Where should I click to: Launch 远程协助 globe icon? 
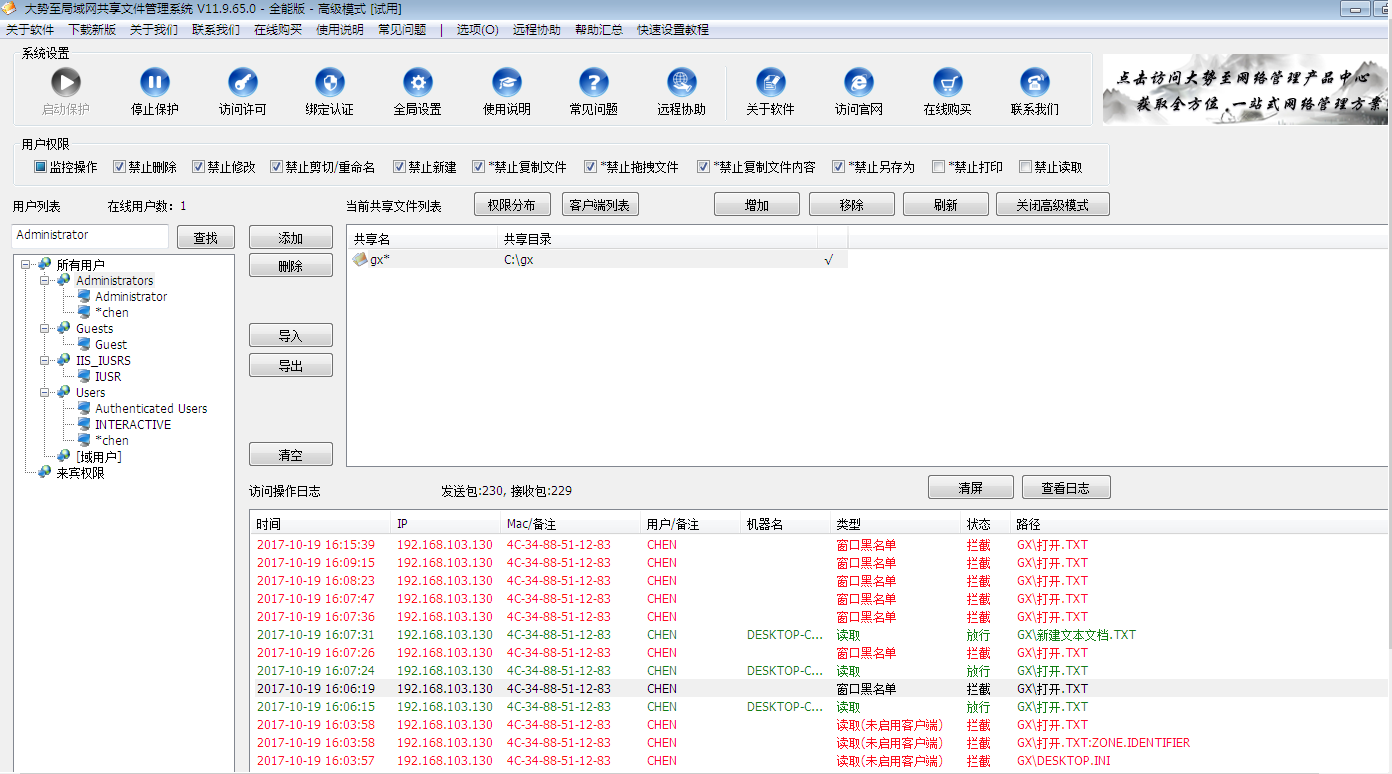[x=681, y=83]
